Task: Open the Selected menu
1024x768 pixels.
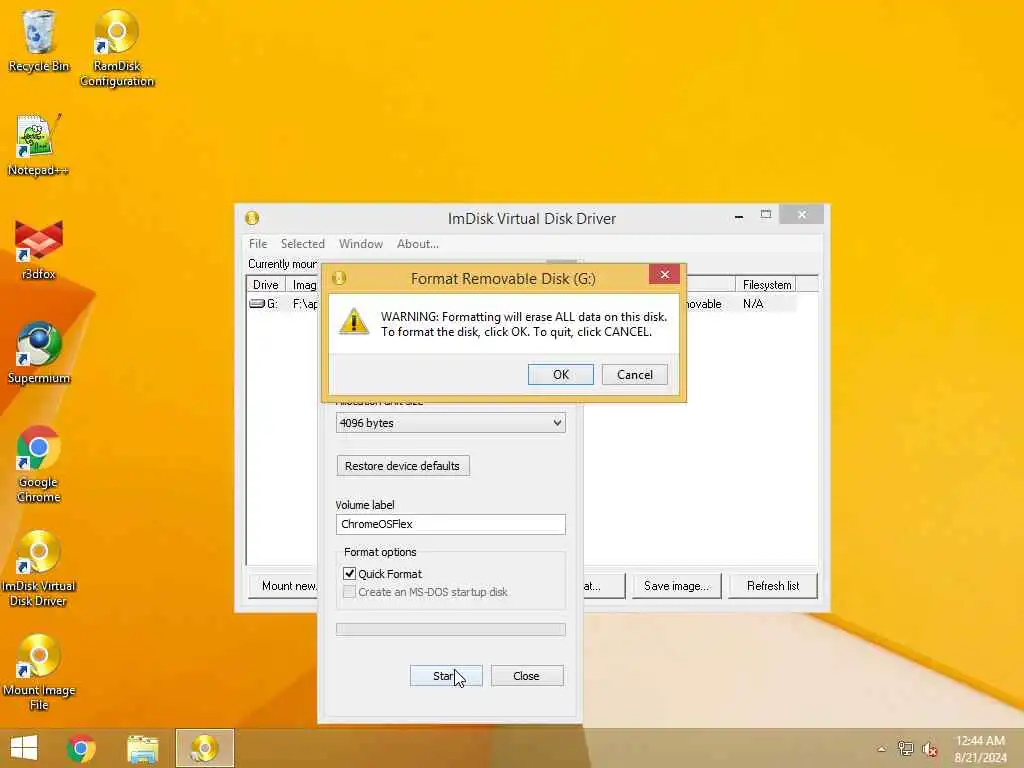Action: 302,244
